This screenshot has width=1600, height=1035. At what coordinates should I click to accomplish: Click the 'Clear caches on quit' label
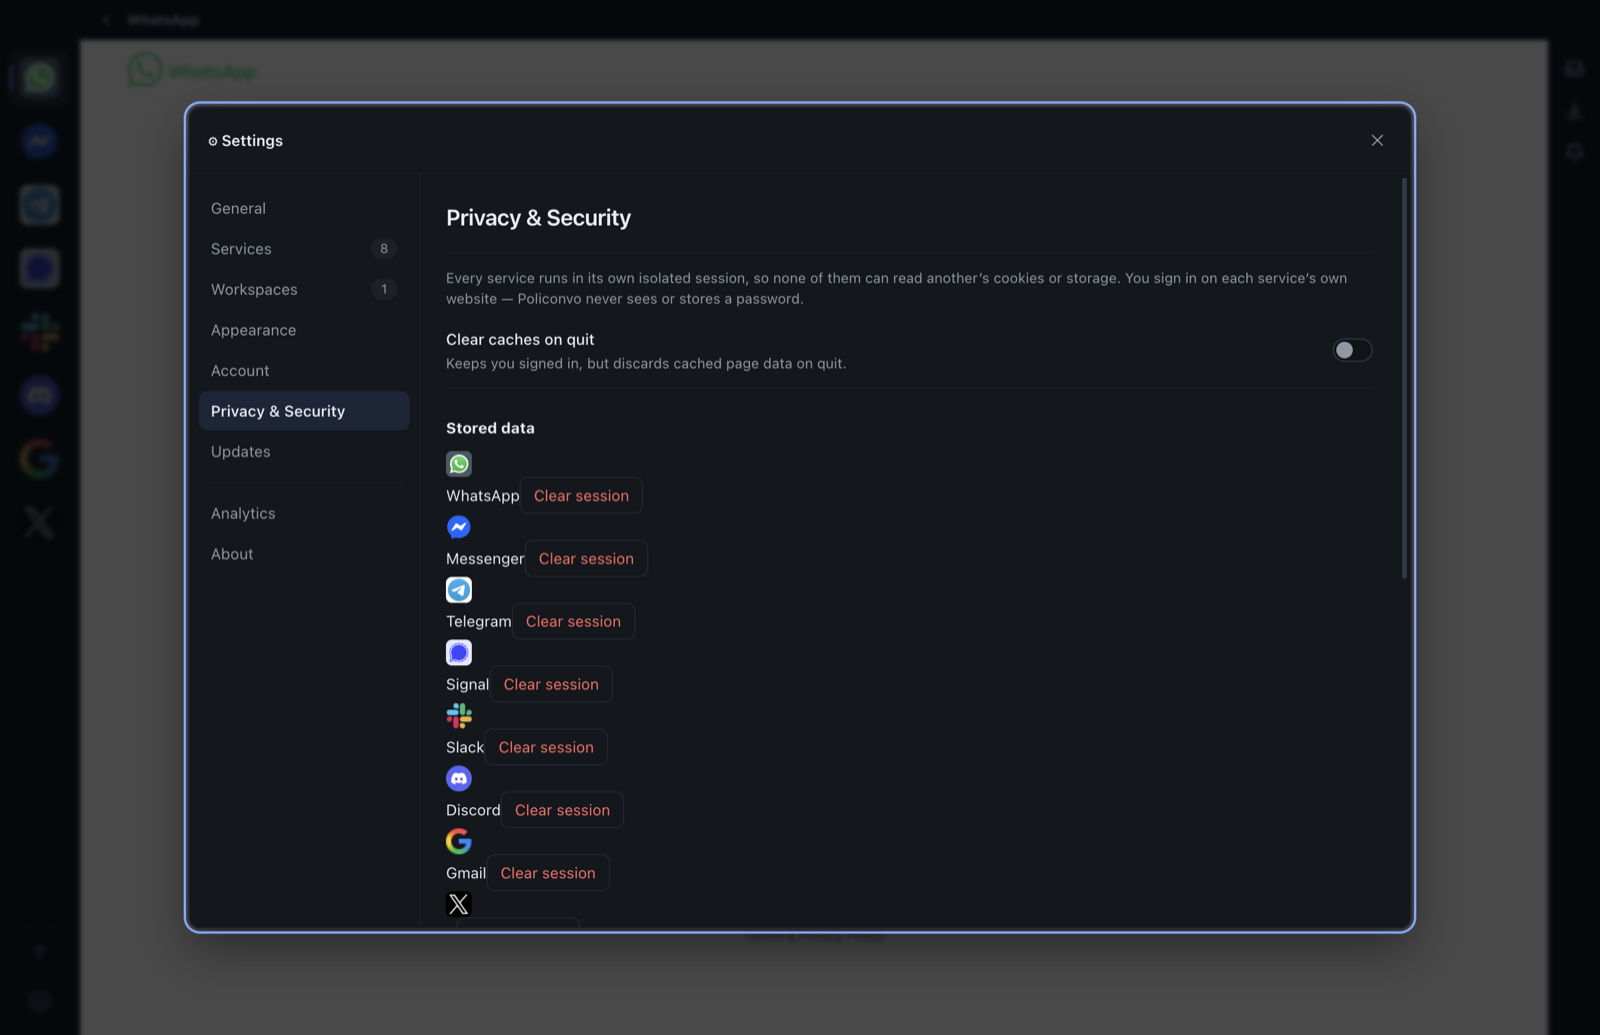(520, 340)
